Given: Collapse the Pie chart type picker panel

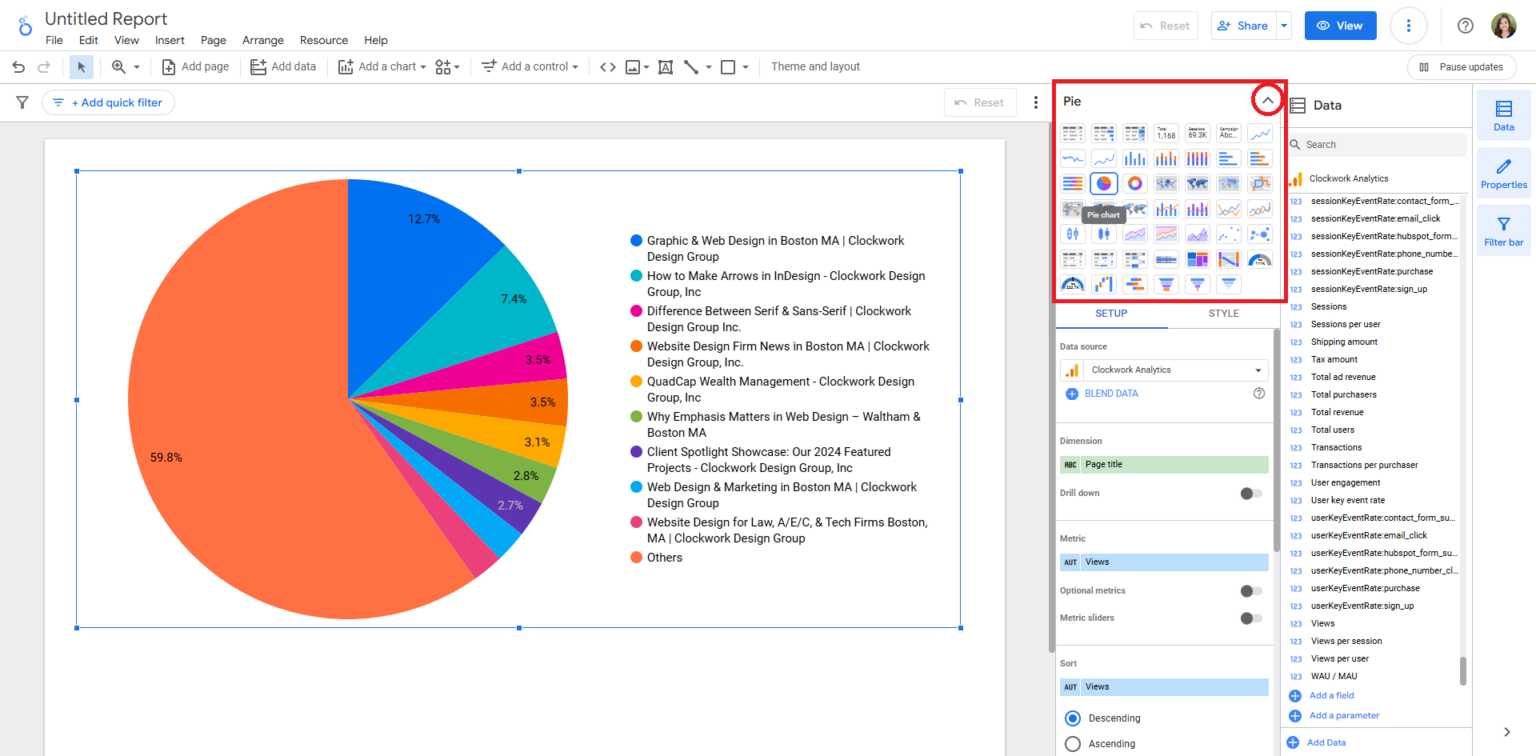Looking at the screenshot, I should coord(1267,100).
